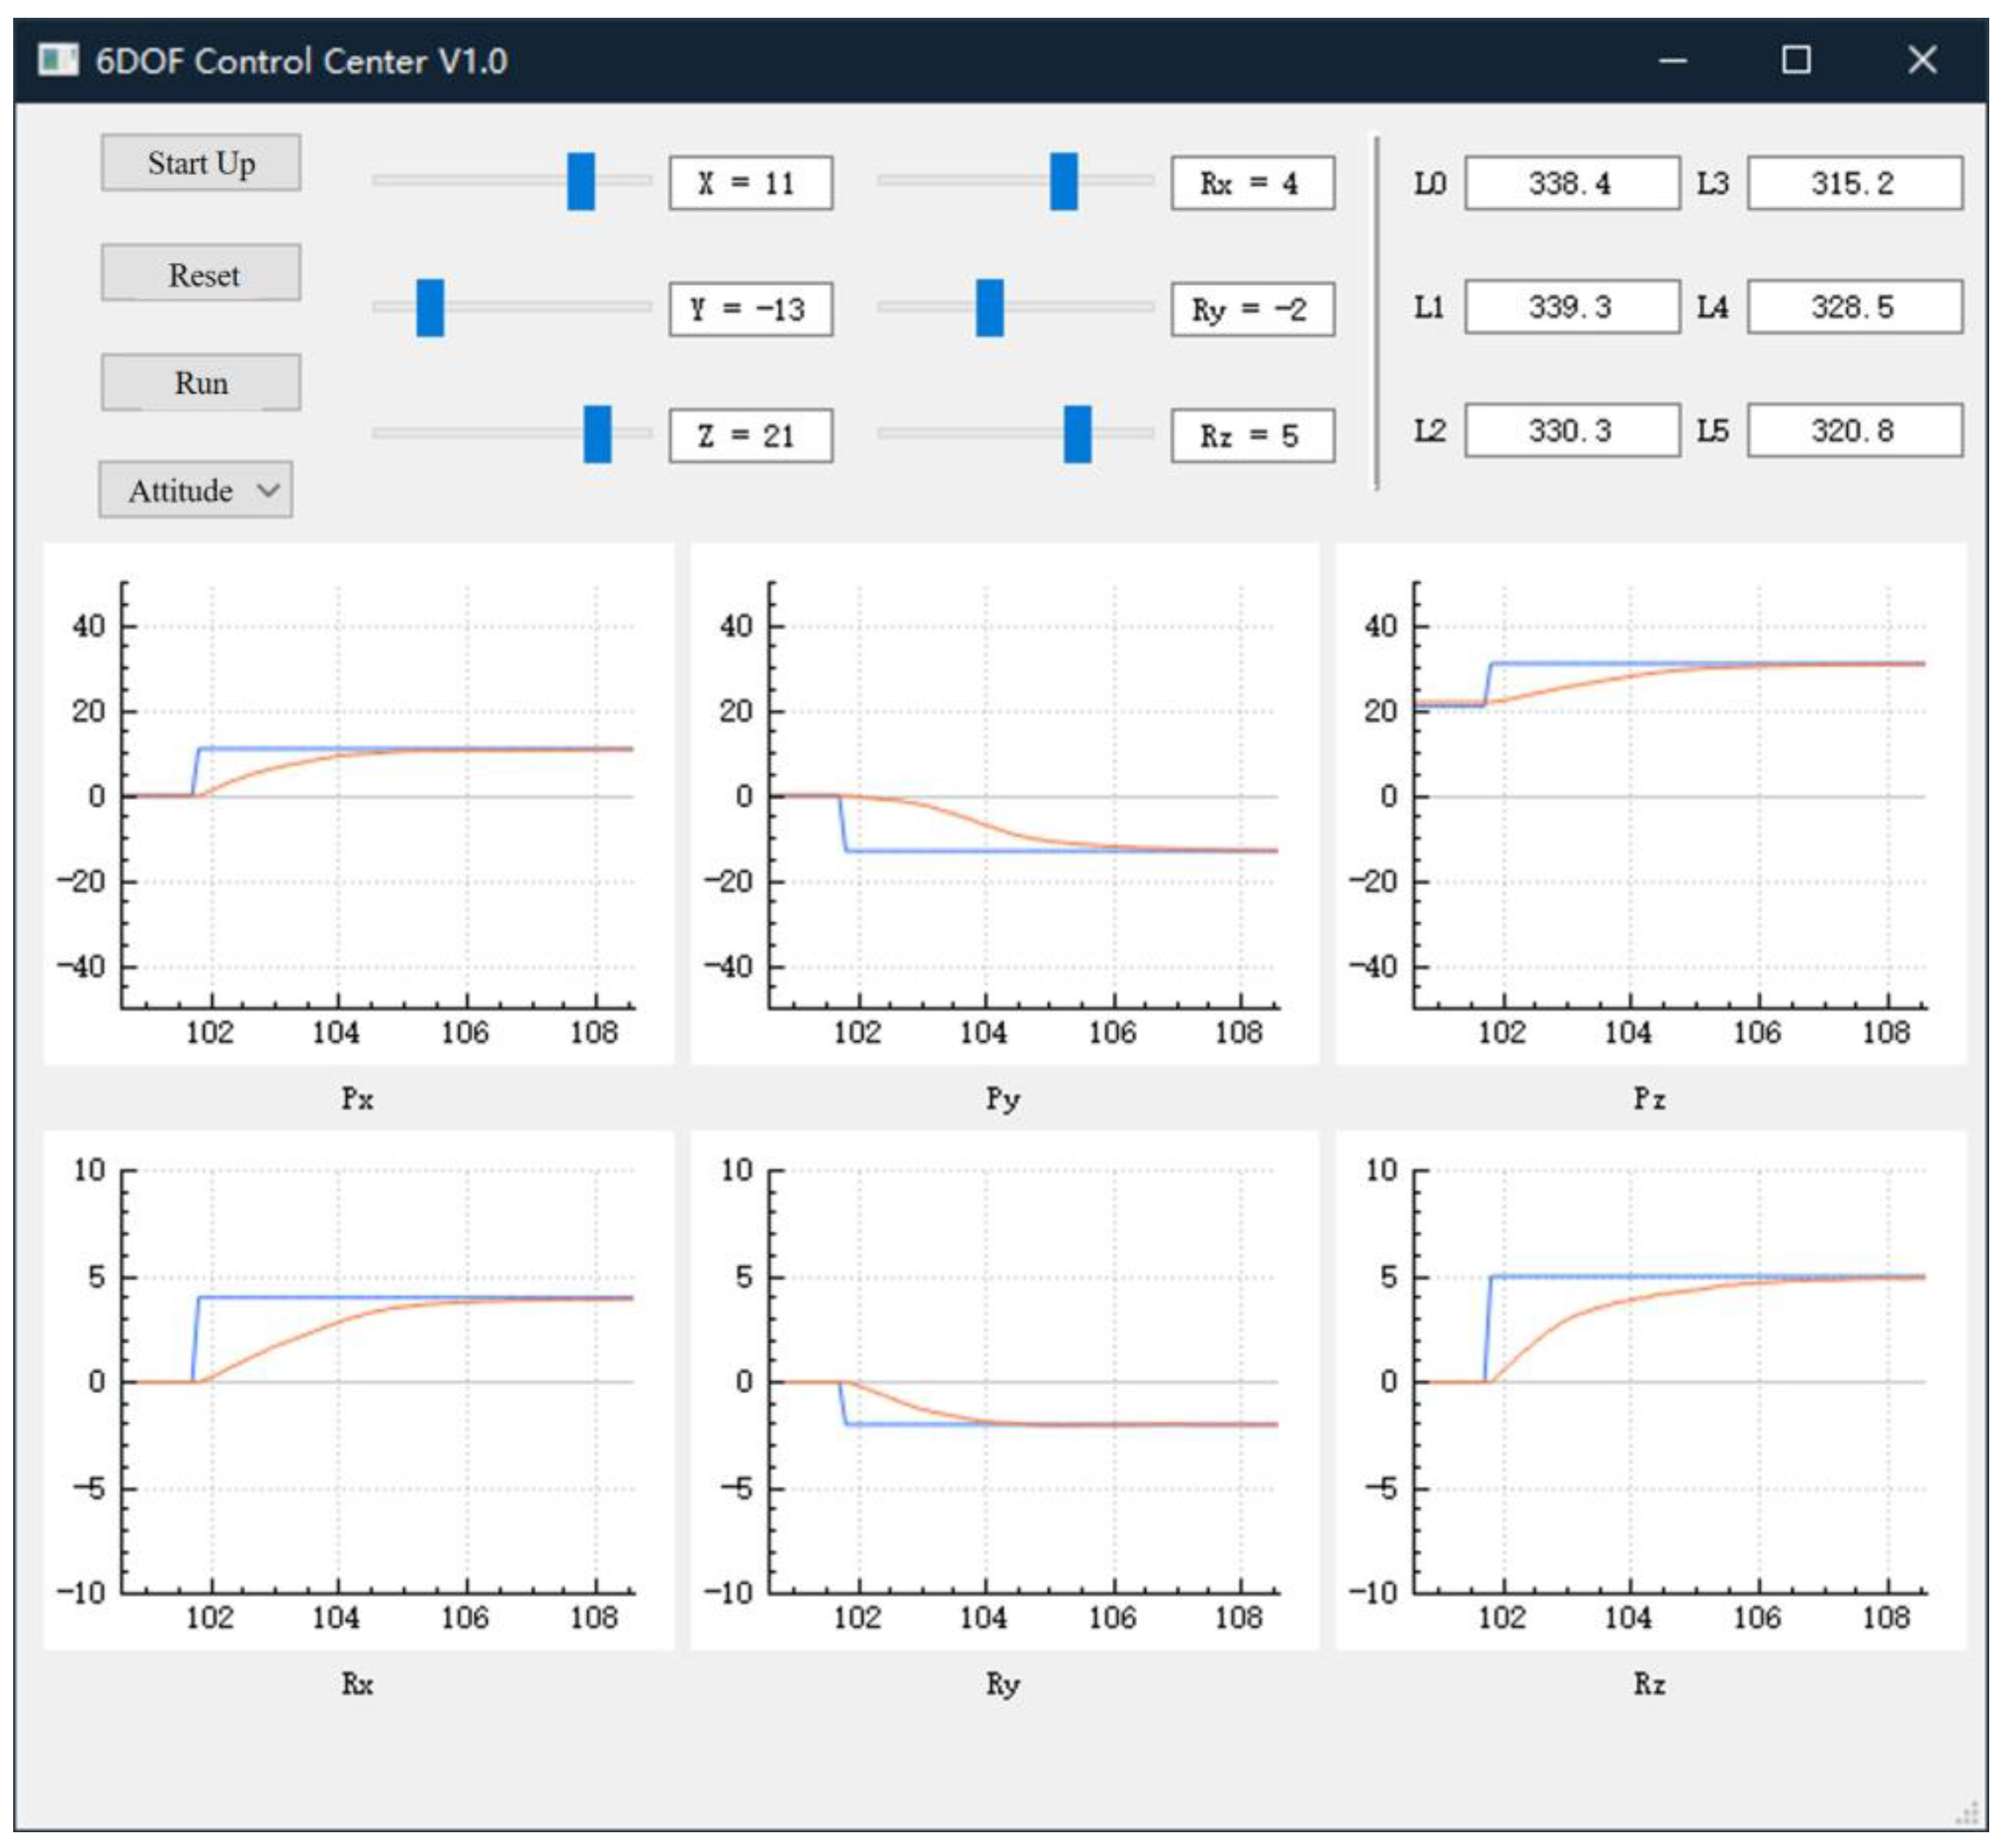Click the 6DOF app icon in title bar
The image size is (2005, 1848).
click(x=57, y=60)
